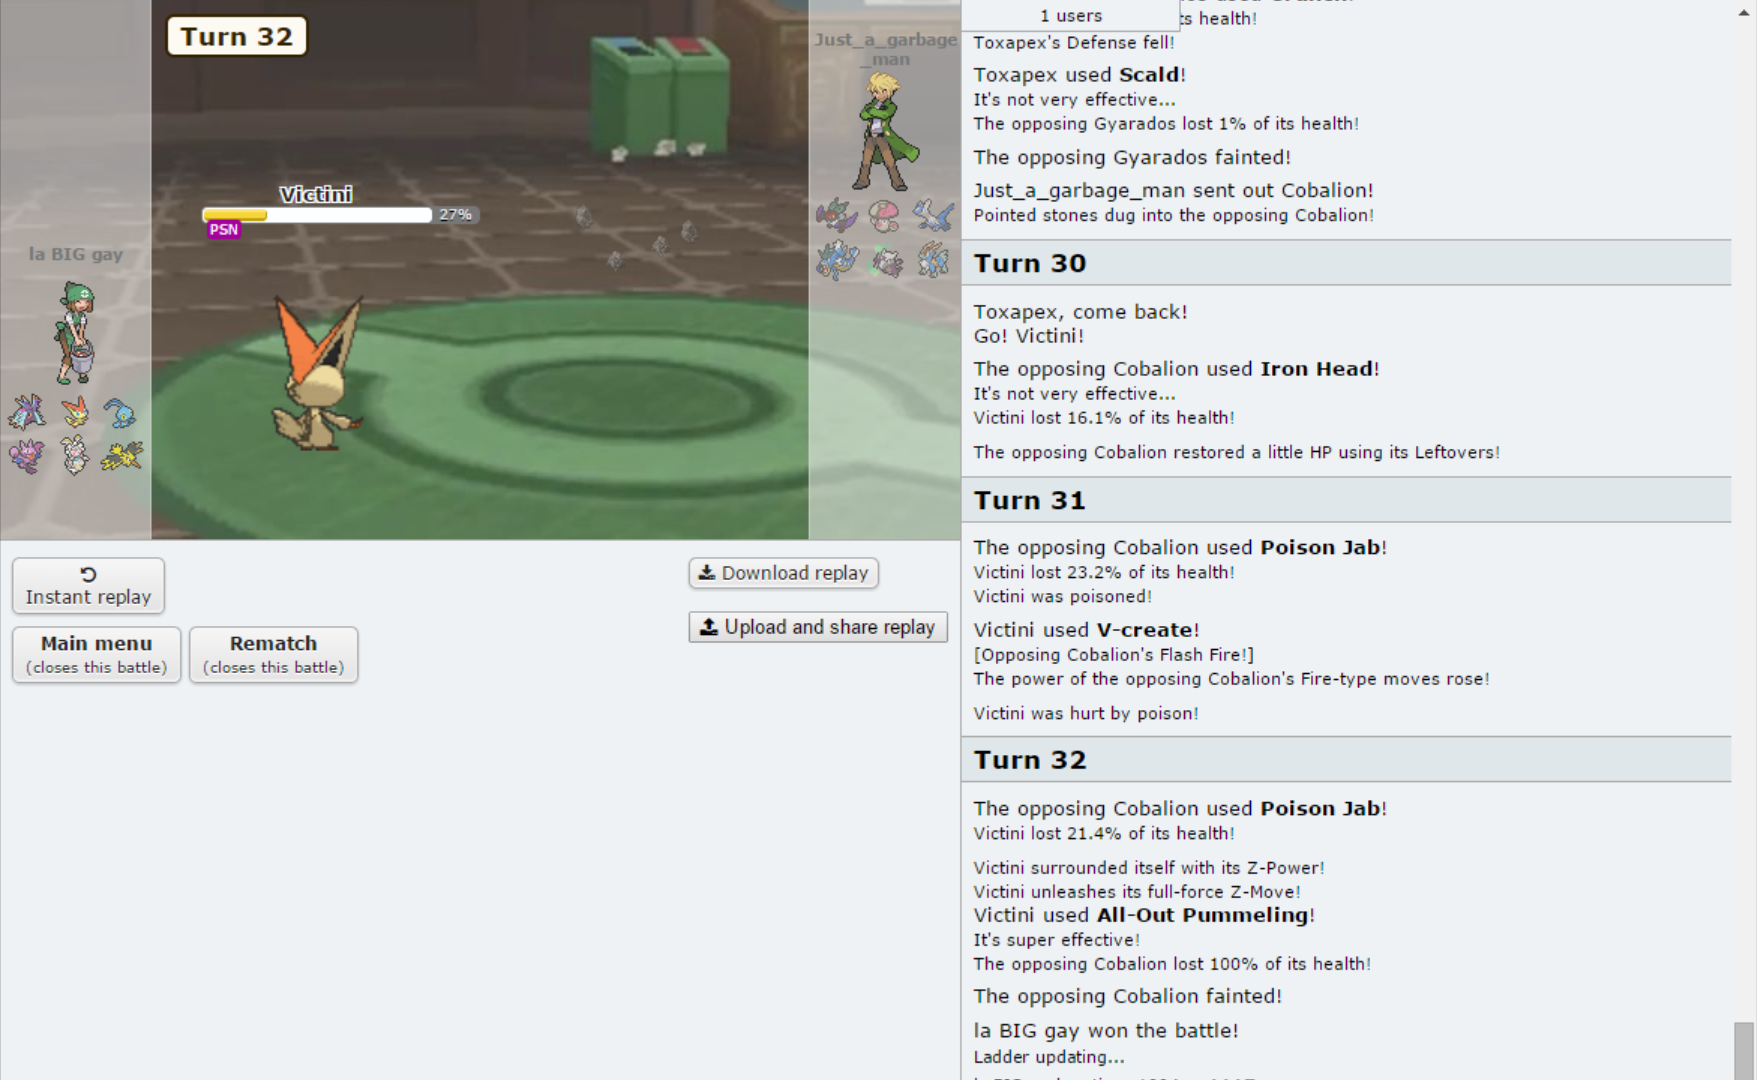Click Victini's PSN status badge
Image resolution: width=1757 pixels, height=1080 pixels.
[224, 230]
